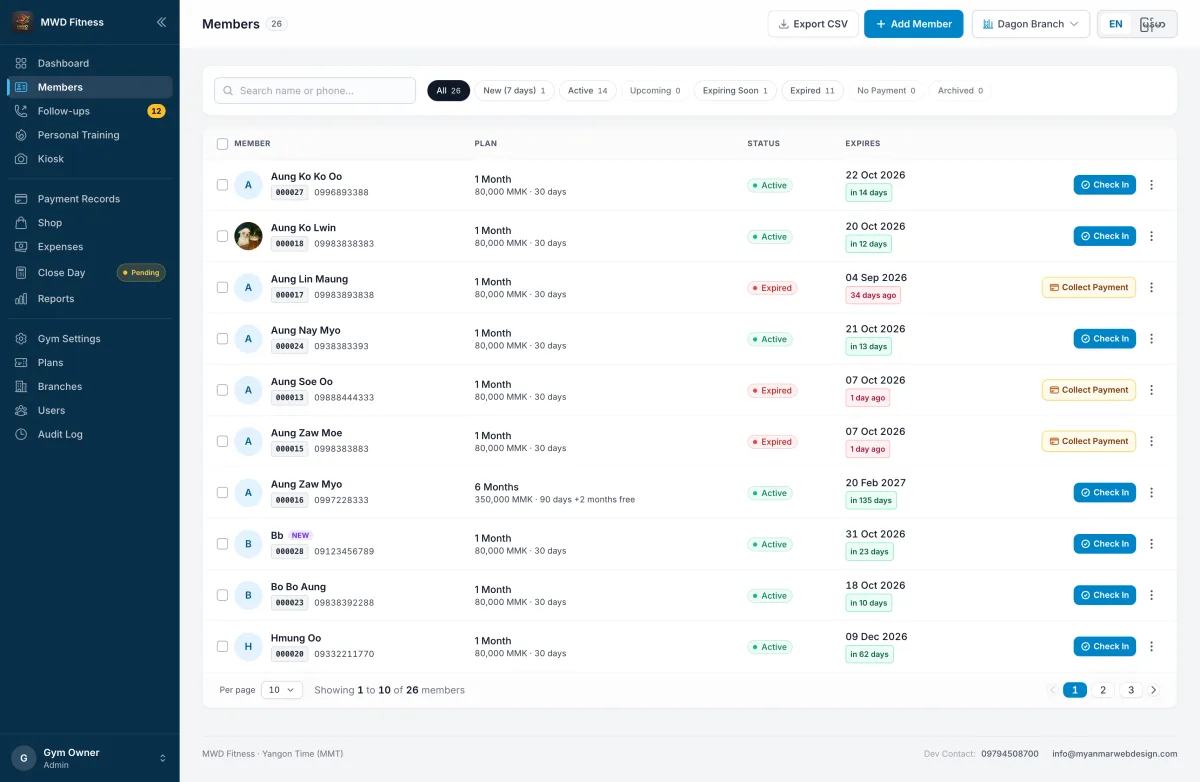Open the Expenses icon
The image size is (1200, 782).
(21, 247)
